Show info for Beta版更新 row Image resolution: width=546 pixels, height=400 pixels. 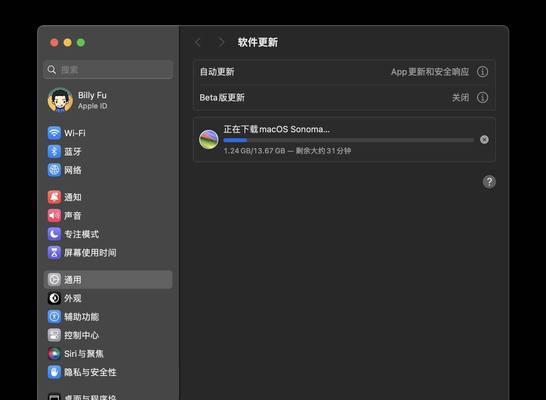482,97
